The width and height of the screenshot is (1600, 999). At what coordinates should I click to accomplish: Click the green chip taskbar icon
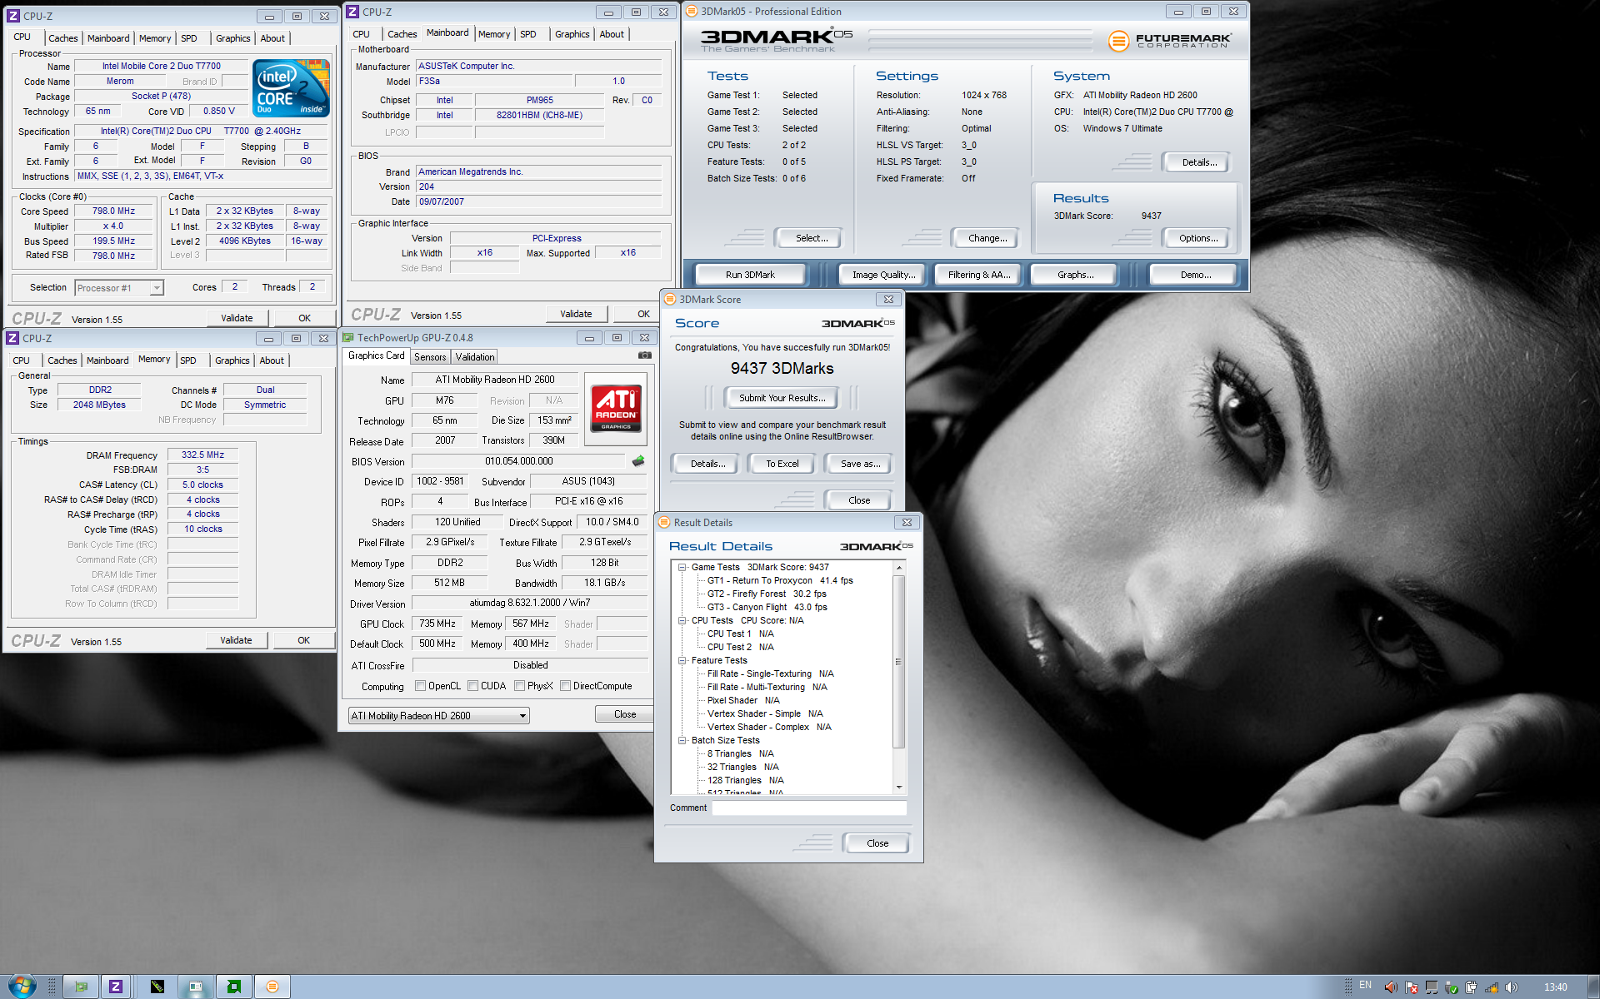point(233,986)
